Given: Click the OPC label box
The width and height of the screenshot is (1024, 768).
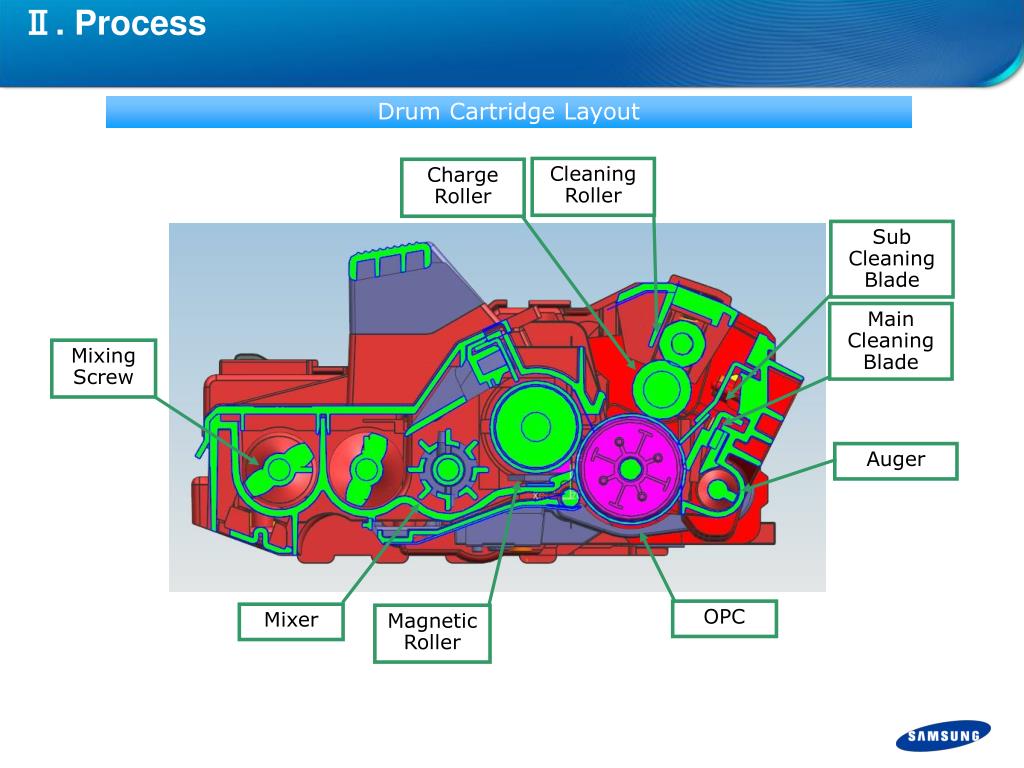Looking at the screenshot, I should pyautogui.click(x=724, y=618).
